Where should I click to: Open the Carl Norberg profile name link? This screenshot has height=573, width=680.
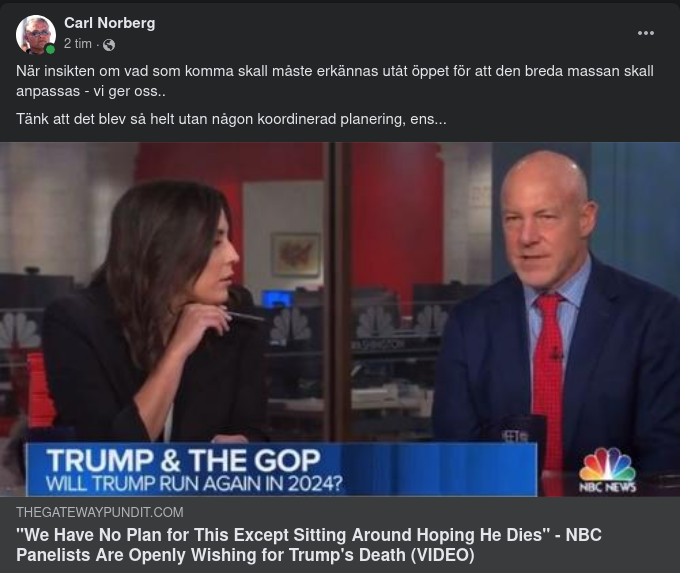[x=109, y=23]
